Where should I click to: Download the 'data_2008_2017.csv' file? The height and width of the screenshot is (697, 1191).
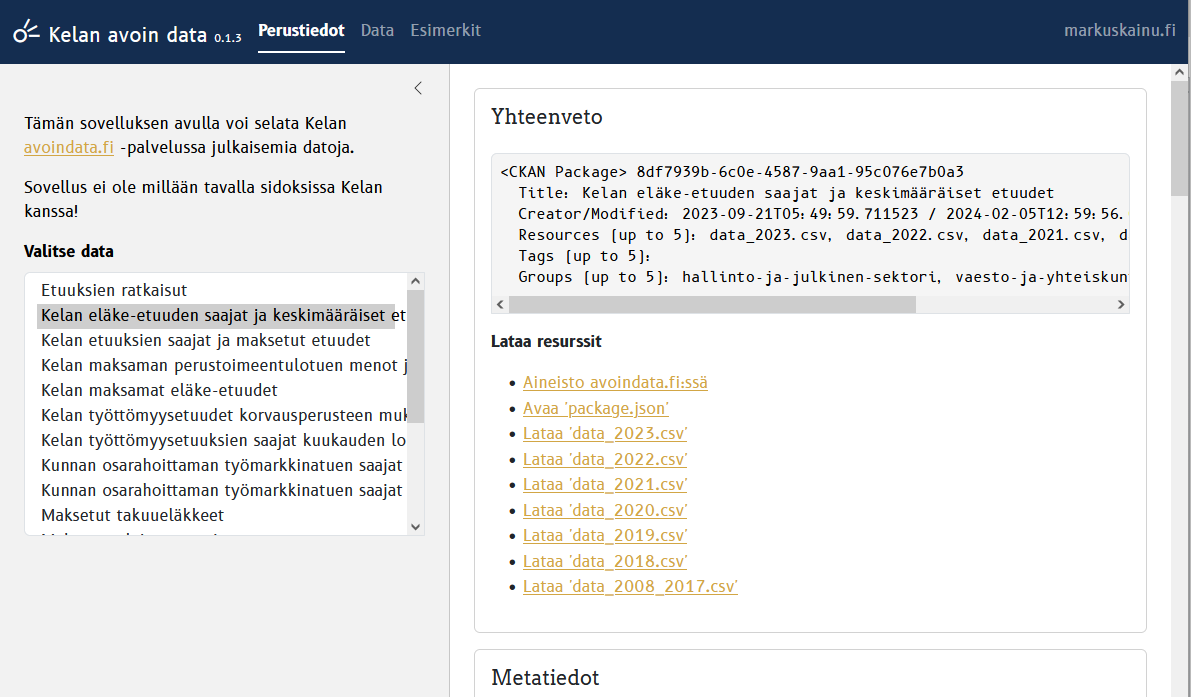(630, 587)
